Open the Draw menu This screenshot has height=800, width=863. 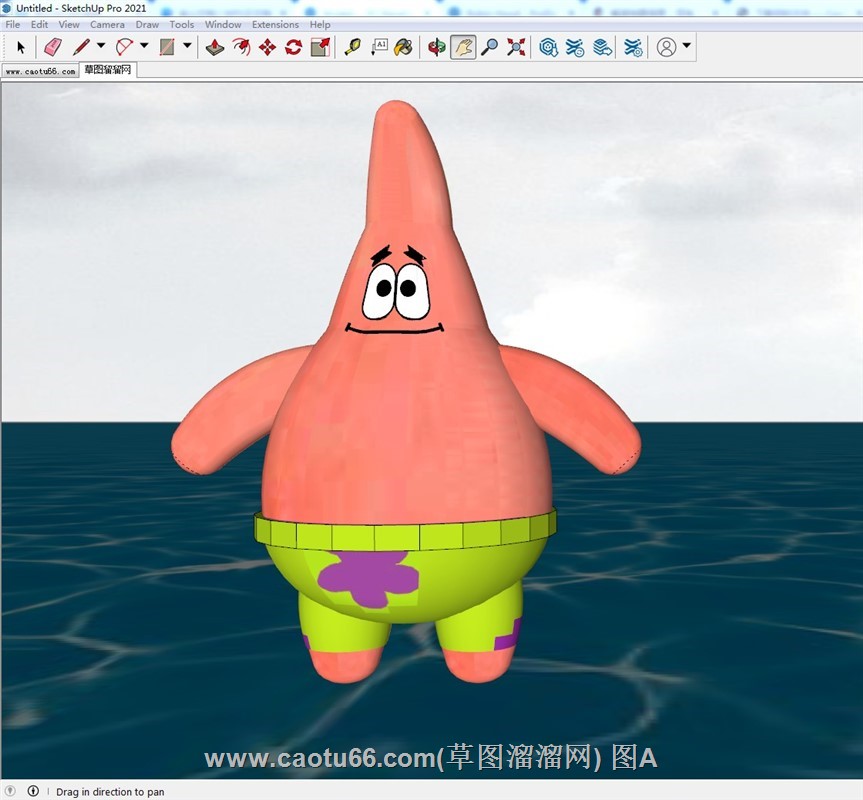[147, 24]
